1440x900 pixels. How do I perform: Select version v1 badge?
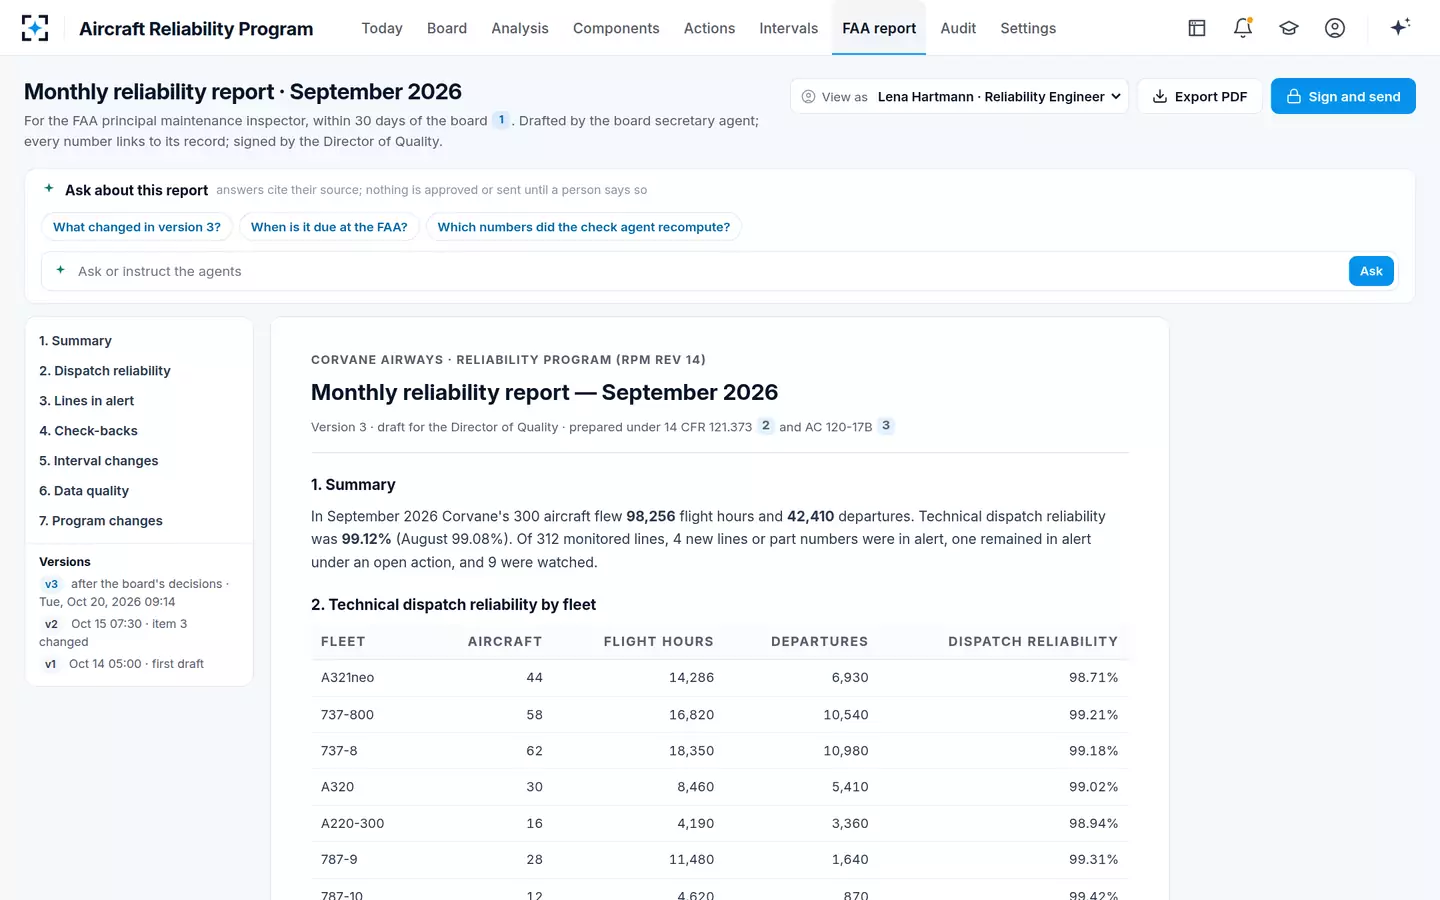point(51,664)
